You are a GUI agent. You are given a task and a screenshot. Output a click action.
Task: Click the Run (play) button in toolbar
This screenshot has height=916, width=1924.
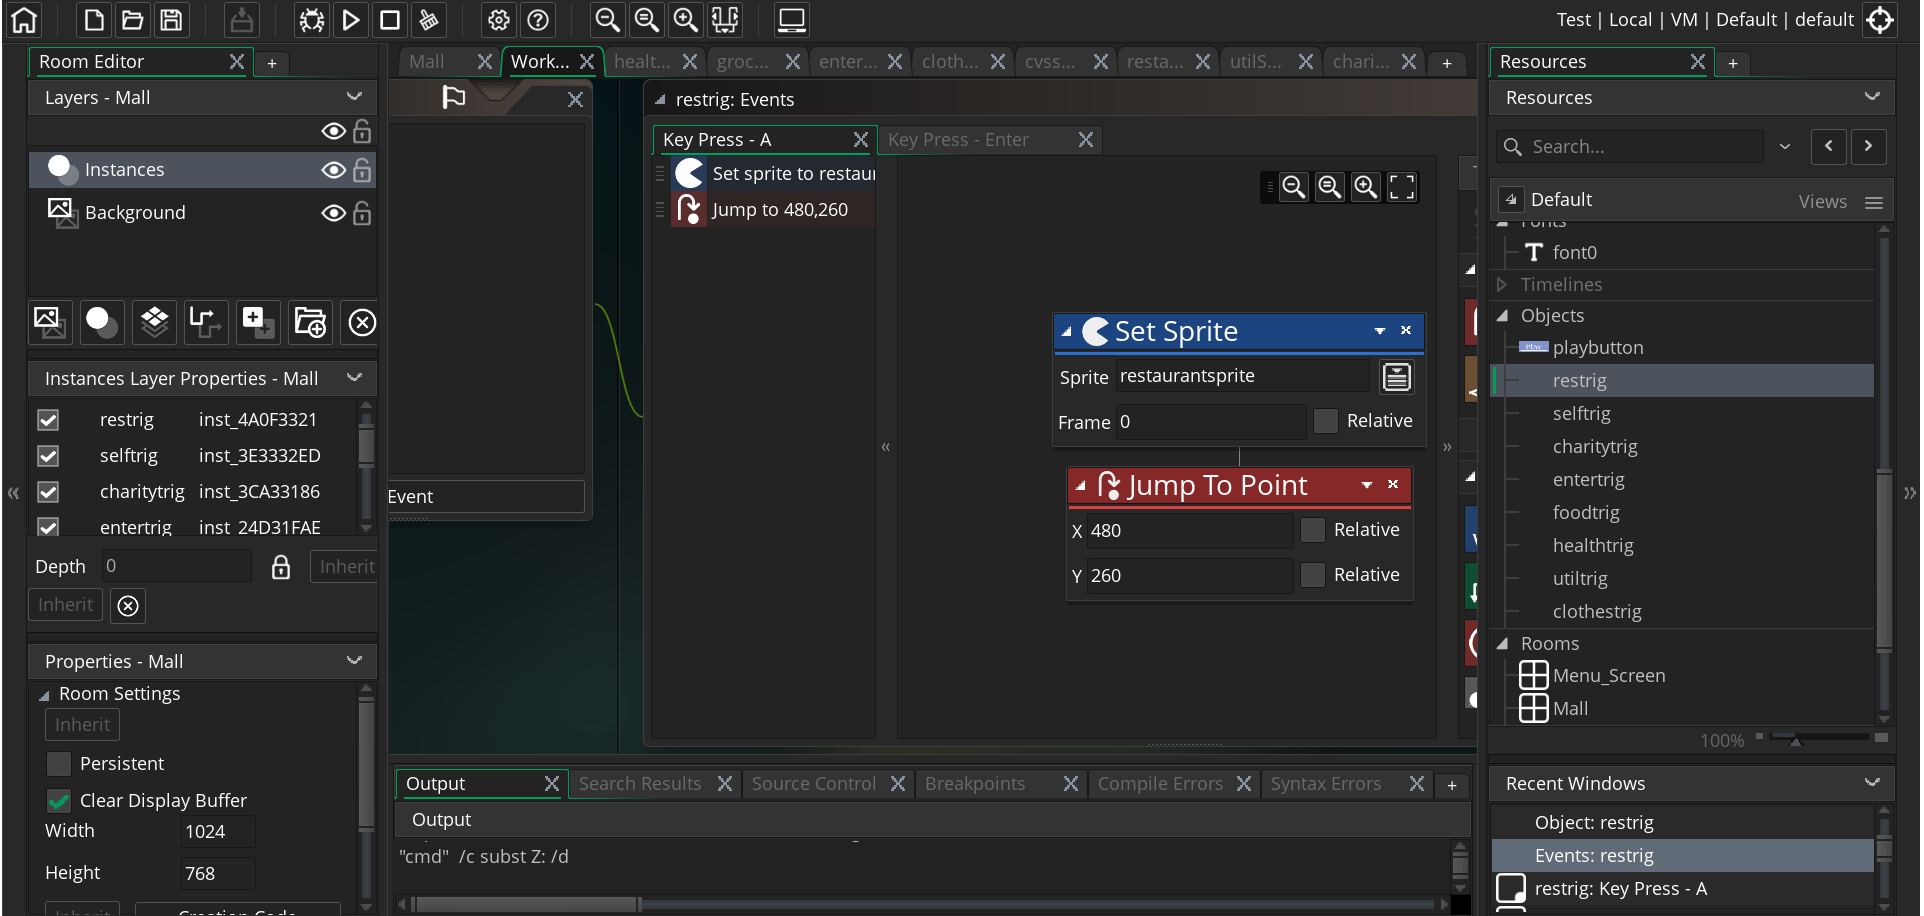pos(351,20)
